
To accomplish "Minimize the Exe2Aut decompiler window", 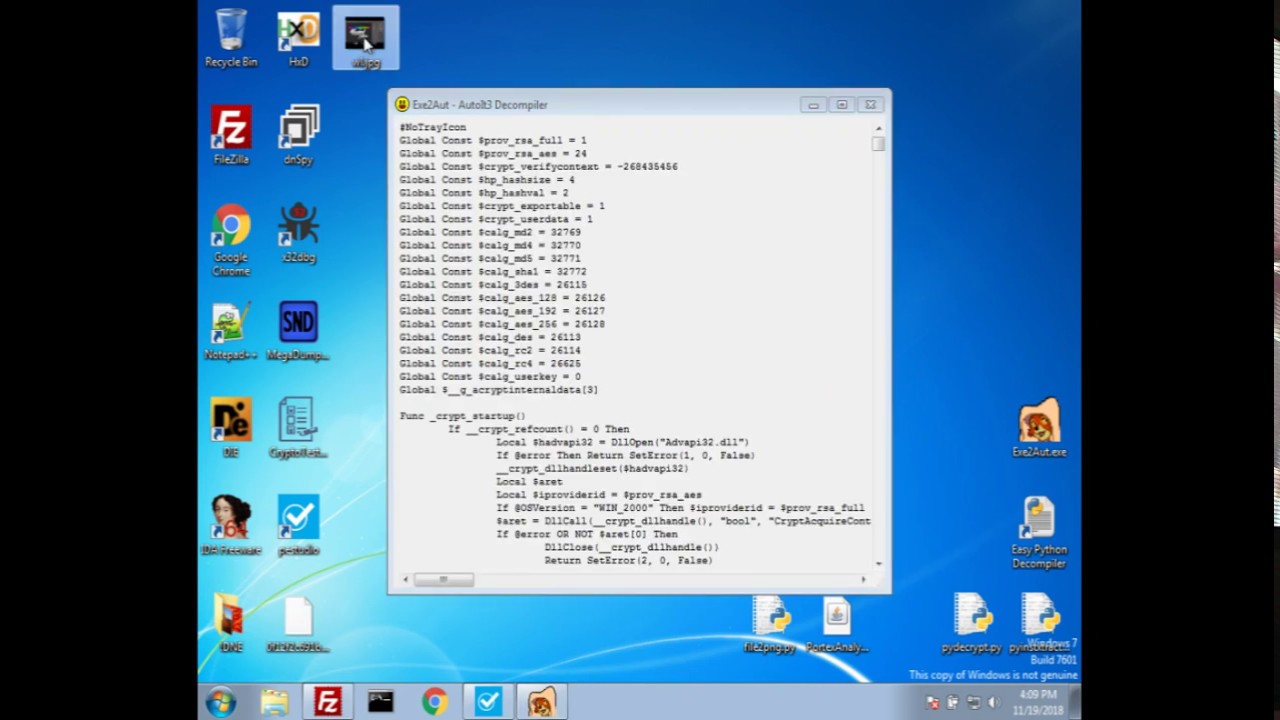I will (x=814, y=104).
